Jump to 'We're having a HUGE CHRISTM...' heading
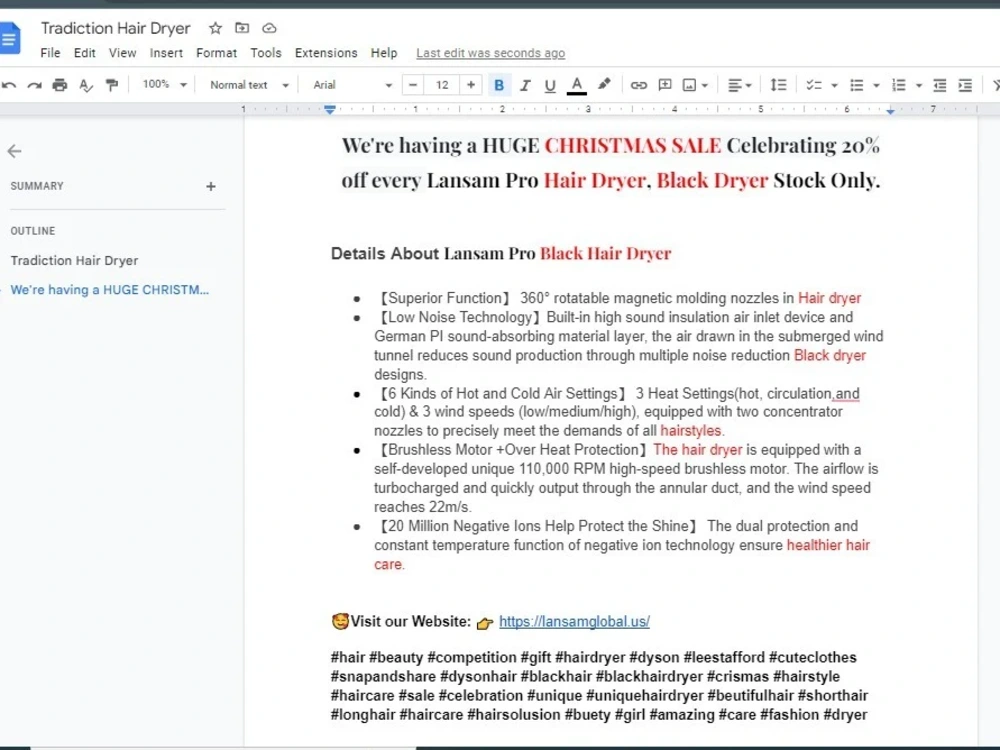The width and height of the screenshot is (1000, 750). 110,290
